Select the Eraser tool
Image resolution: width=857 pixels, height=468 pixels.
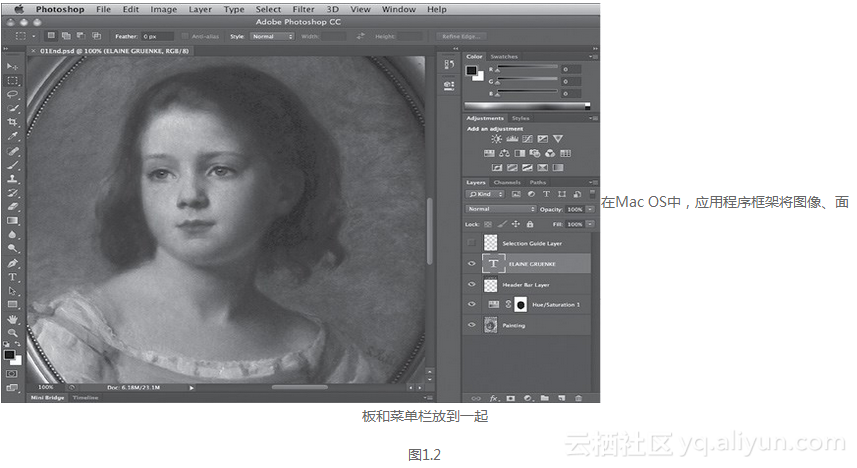(12, 207)
